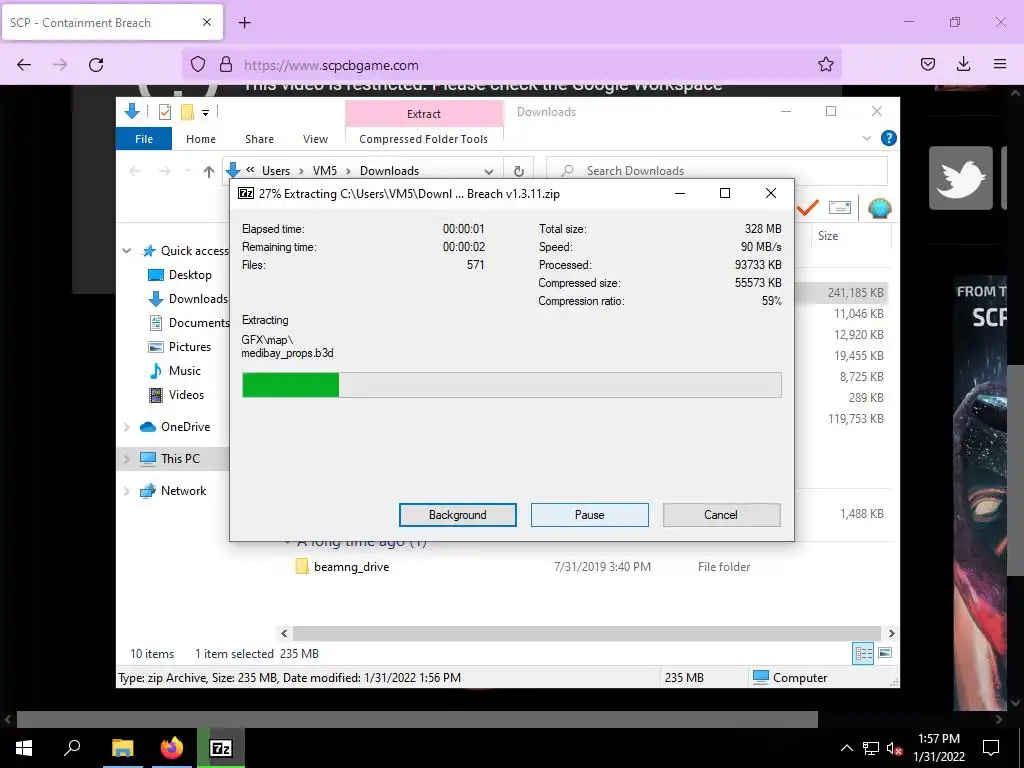Open the Pocket save icon

(x=927, y=64)
